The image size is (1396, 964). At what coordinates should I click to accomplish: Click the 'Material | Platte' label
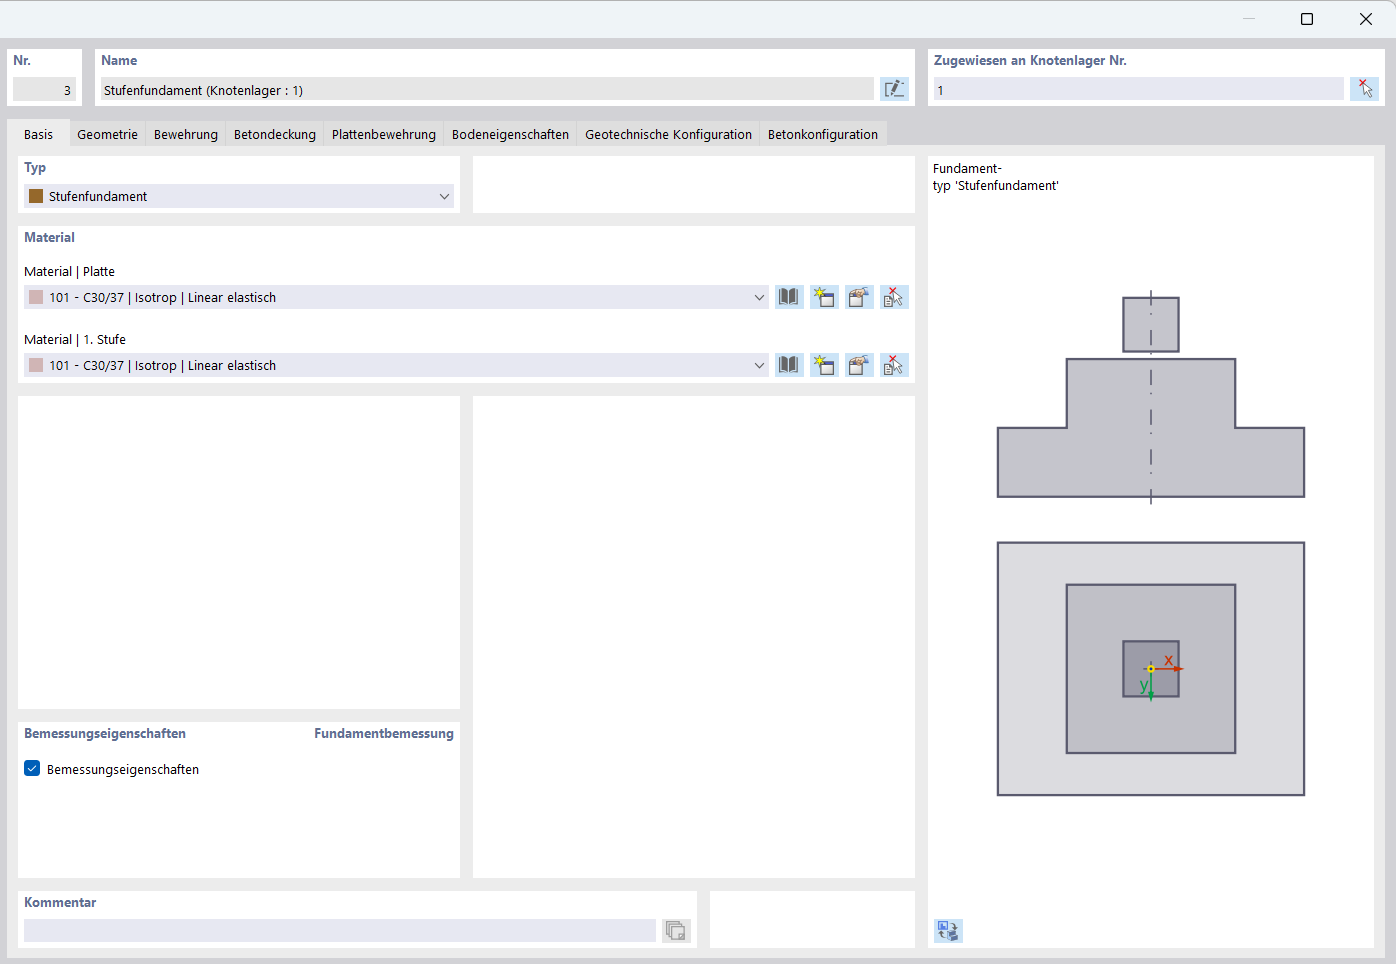point(69,271)
